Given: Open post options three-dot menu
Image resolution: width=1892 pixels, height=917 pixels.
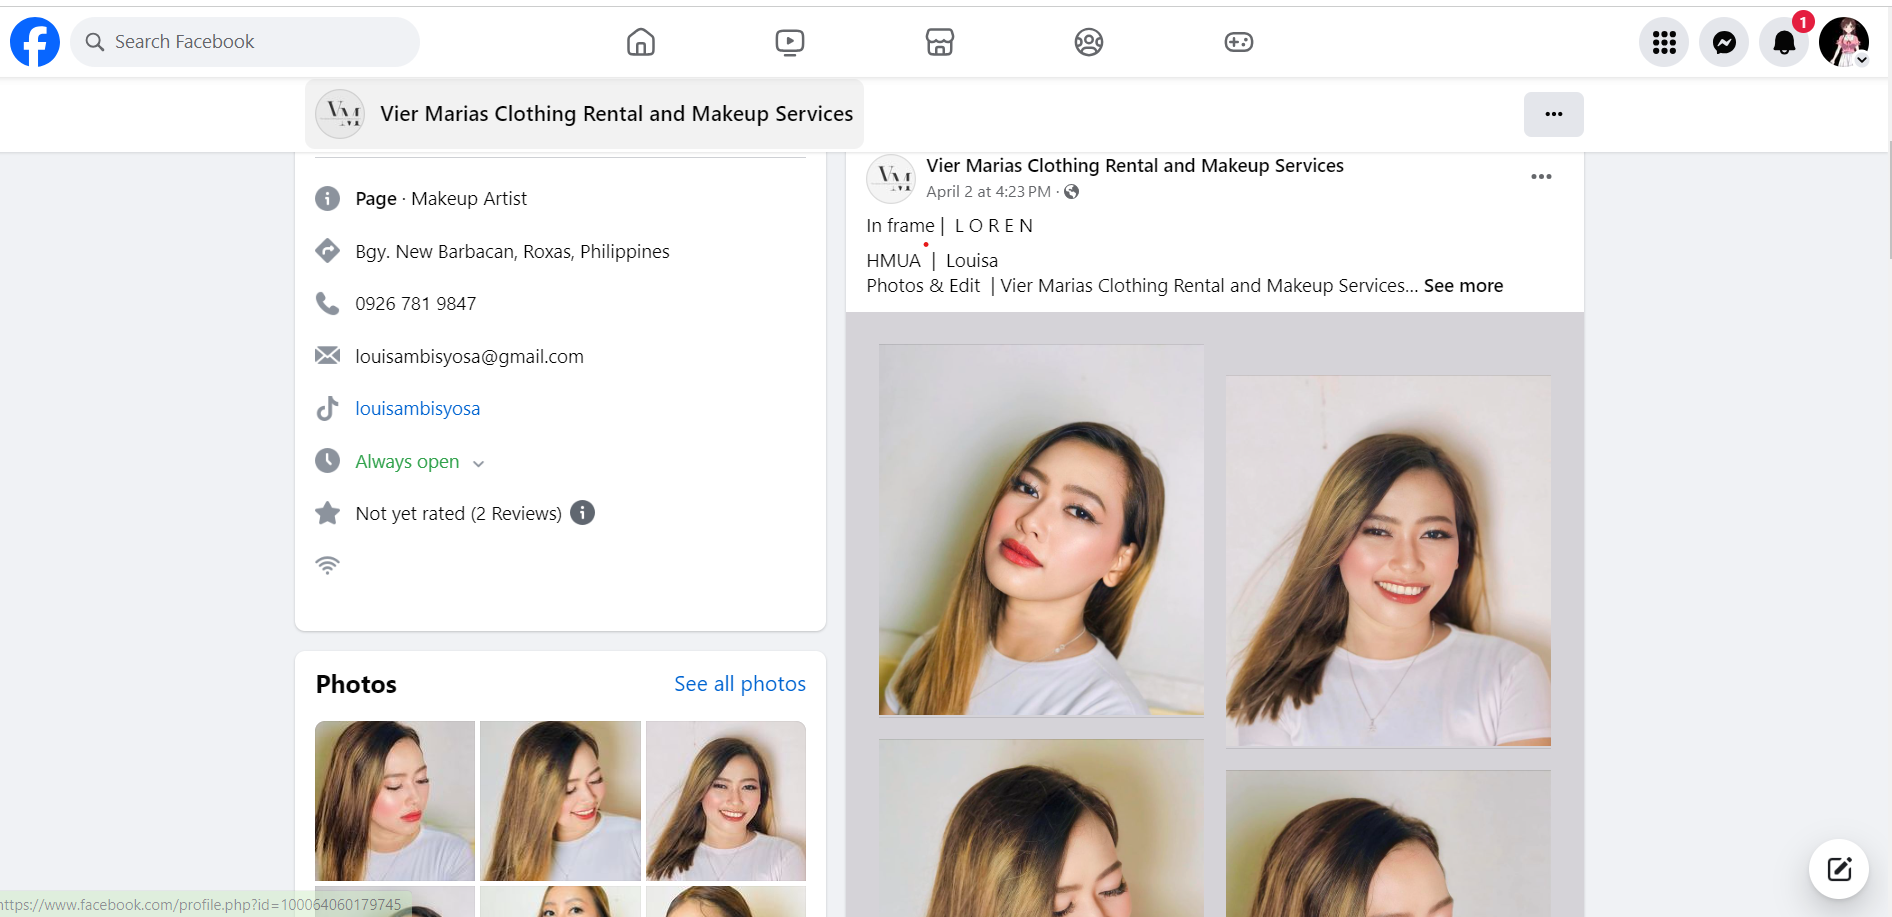Looking at the screenshot, I should coord(1541,177).
